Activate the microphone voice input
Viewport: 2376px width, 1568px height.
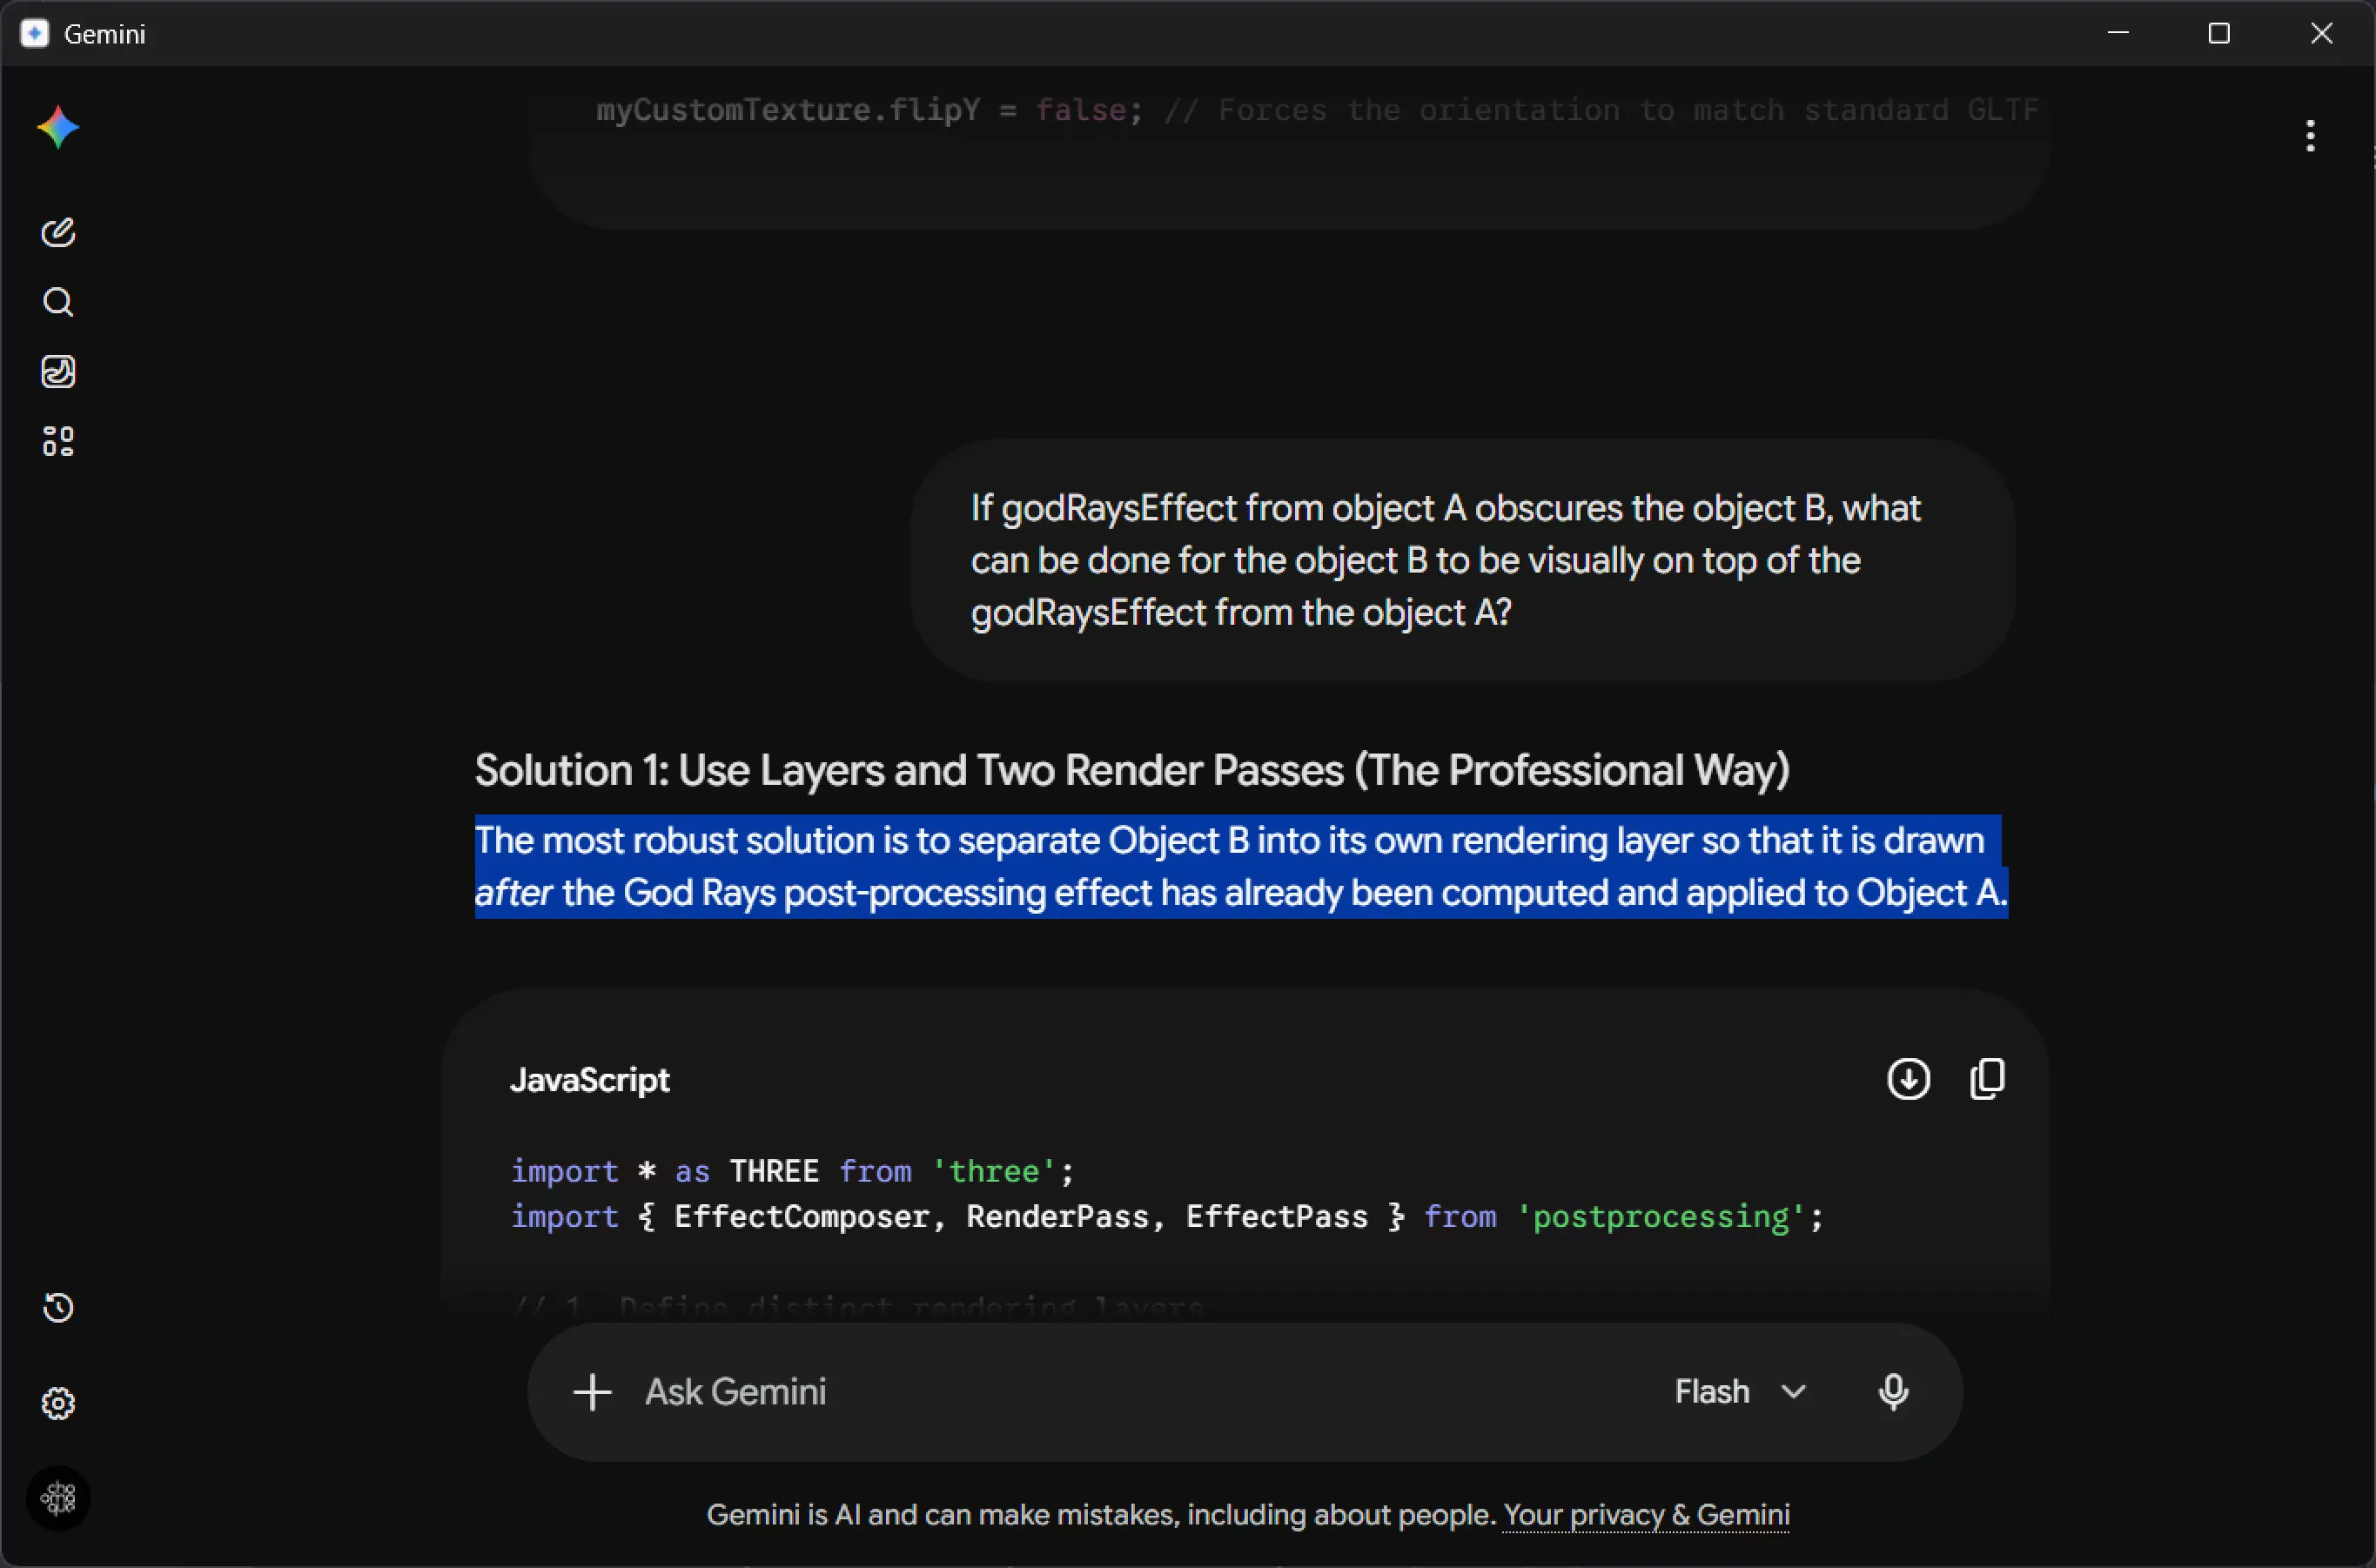(x=1893, y=1392)
